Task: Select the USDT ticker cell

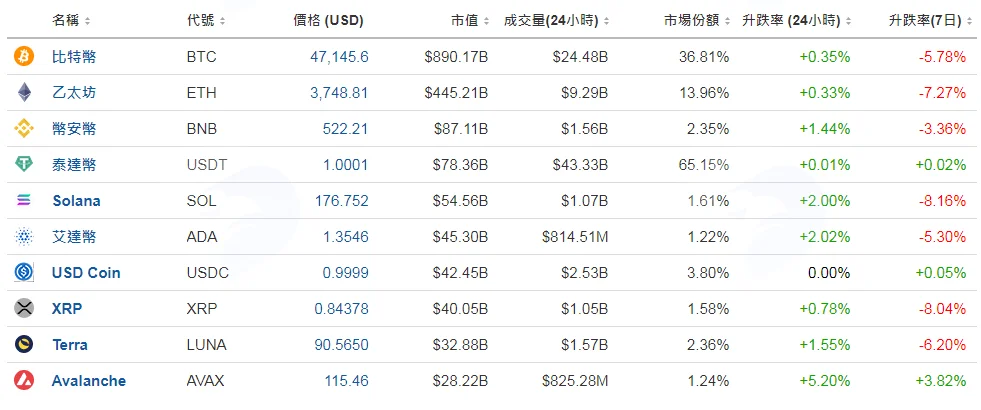Action: (x=207, y=165)
